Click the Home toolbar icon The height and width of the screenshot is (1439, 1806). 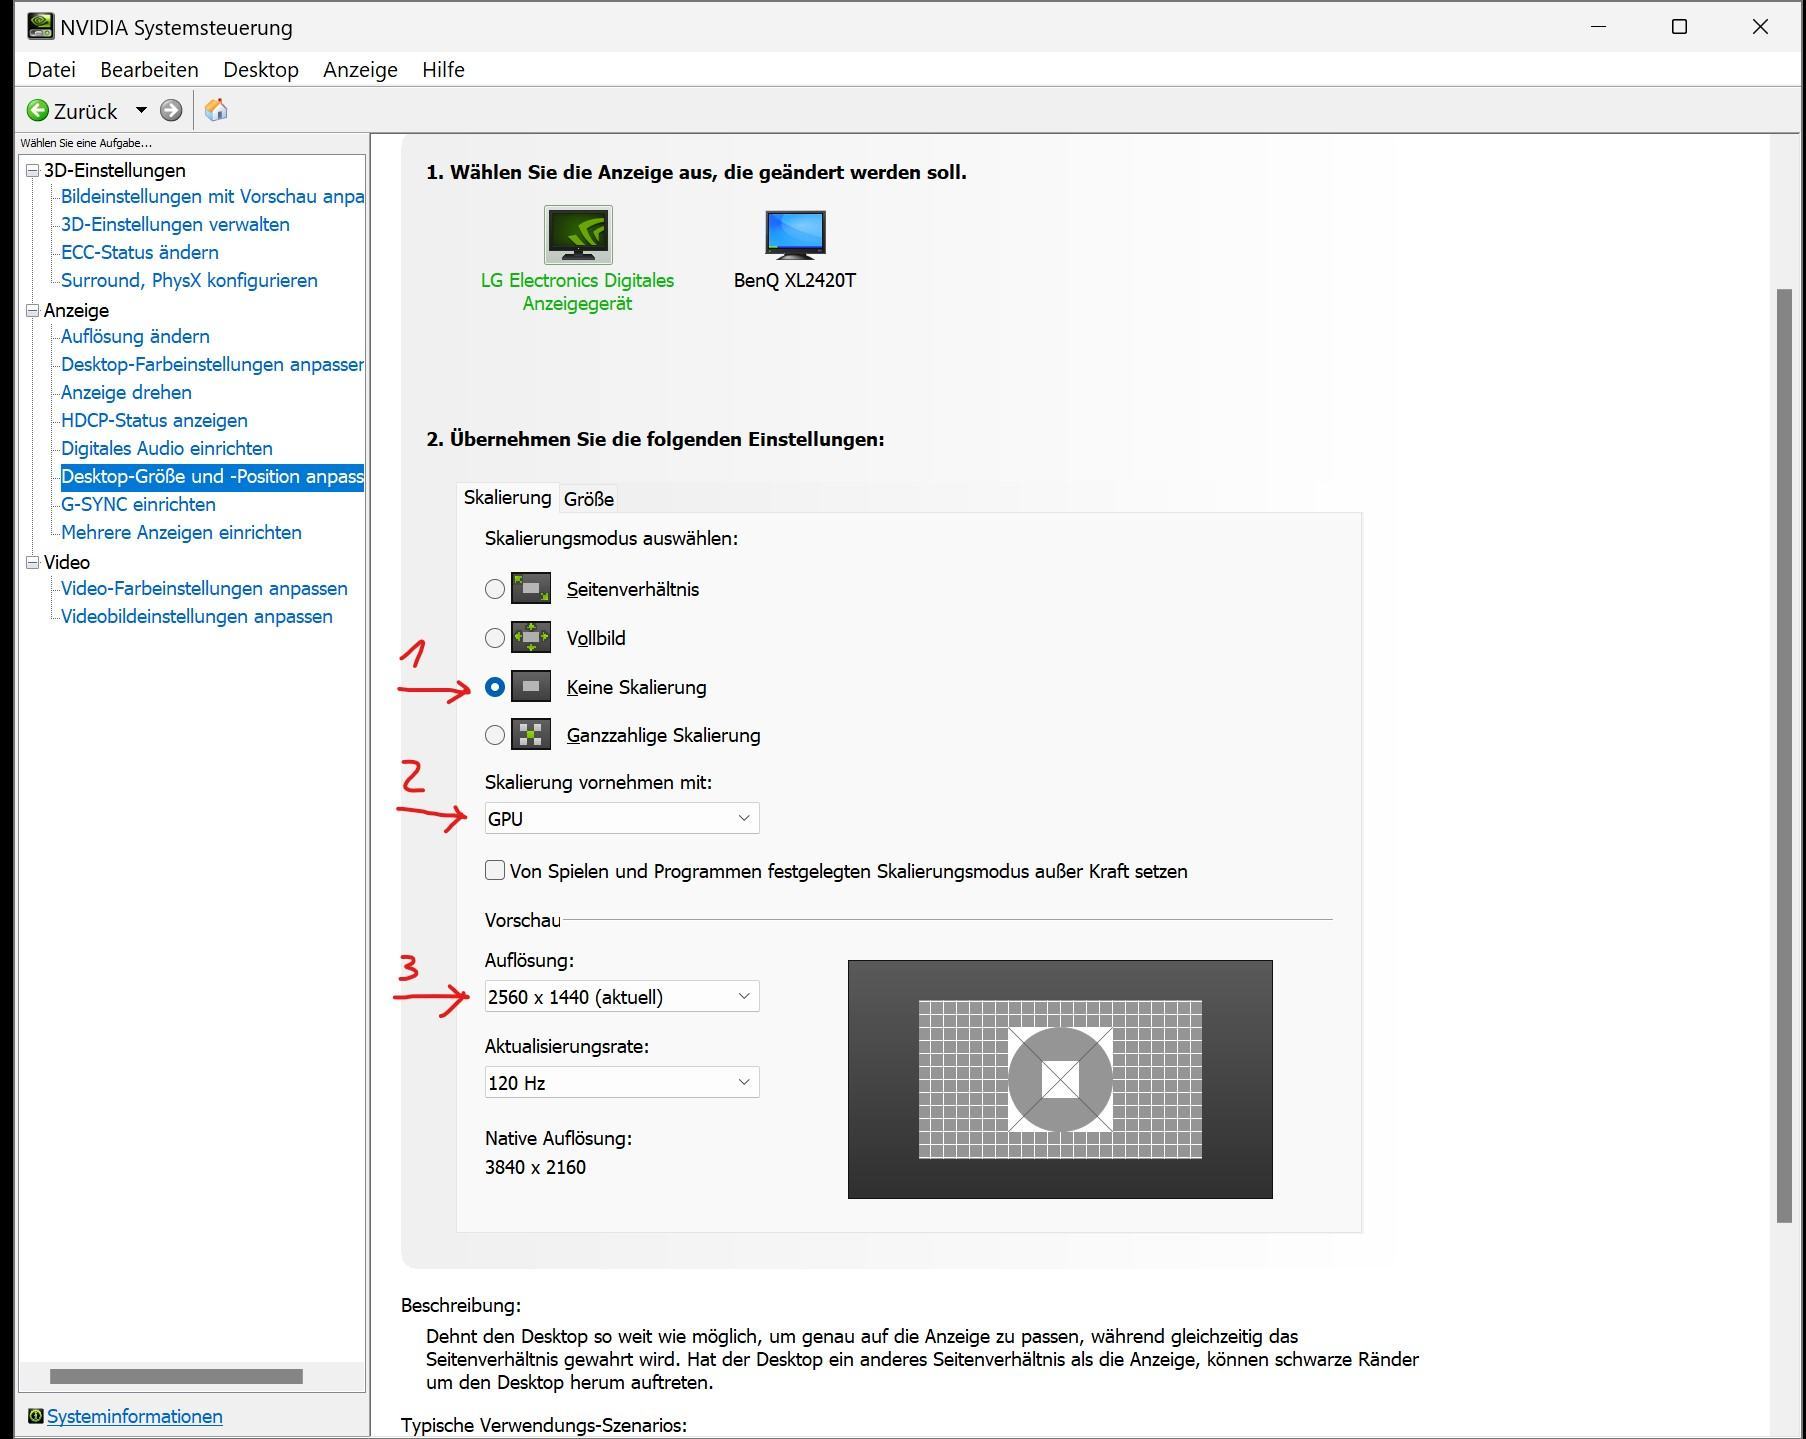tap(216, 110)
